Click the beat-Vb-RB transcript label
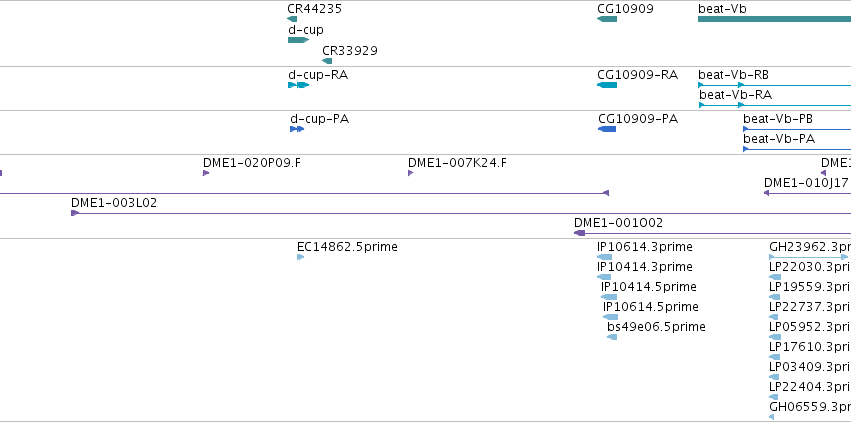Viewport: 851px width, 422px height. click(x=733, y=75)
